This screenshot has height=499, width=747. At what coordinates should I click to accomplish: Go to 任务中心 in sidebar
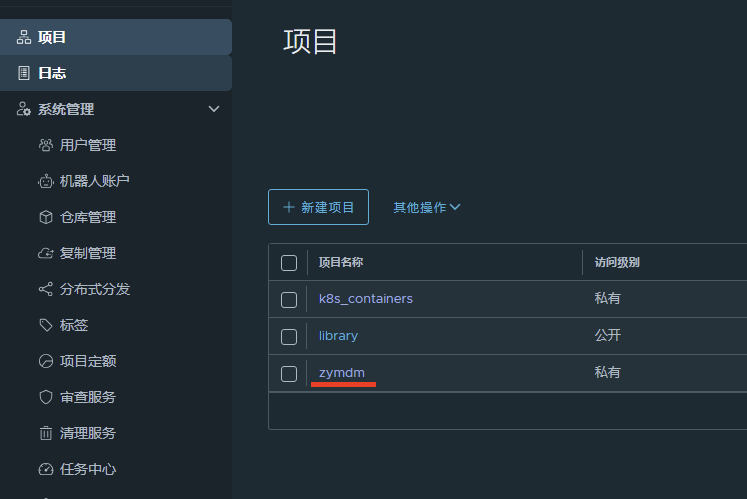(x=88, y=469)
